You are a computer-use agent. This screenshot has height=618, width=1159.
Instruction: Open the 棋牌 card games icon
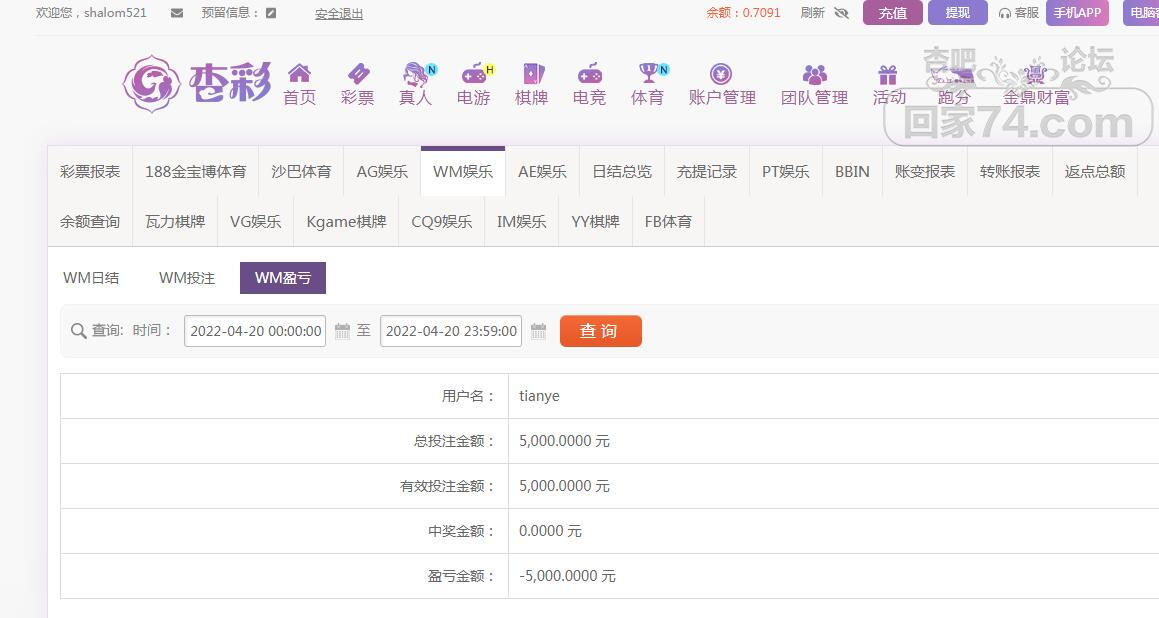click(531, 74)
